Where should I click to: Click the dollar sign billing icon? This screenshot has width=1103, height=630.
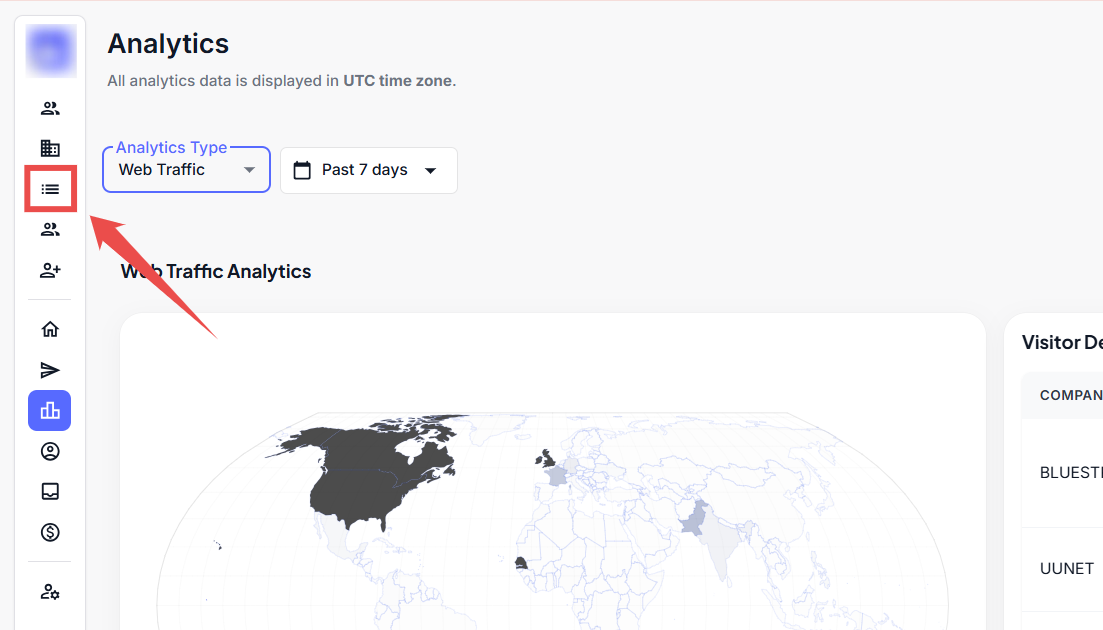(x=50, y=532)
